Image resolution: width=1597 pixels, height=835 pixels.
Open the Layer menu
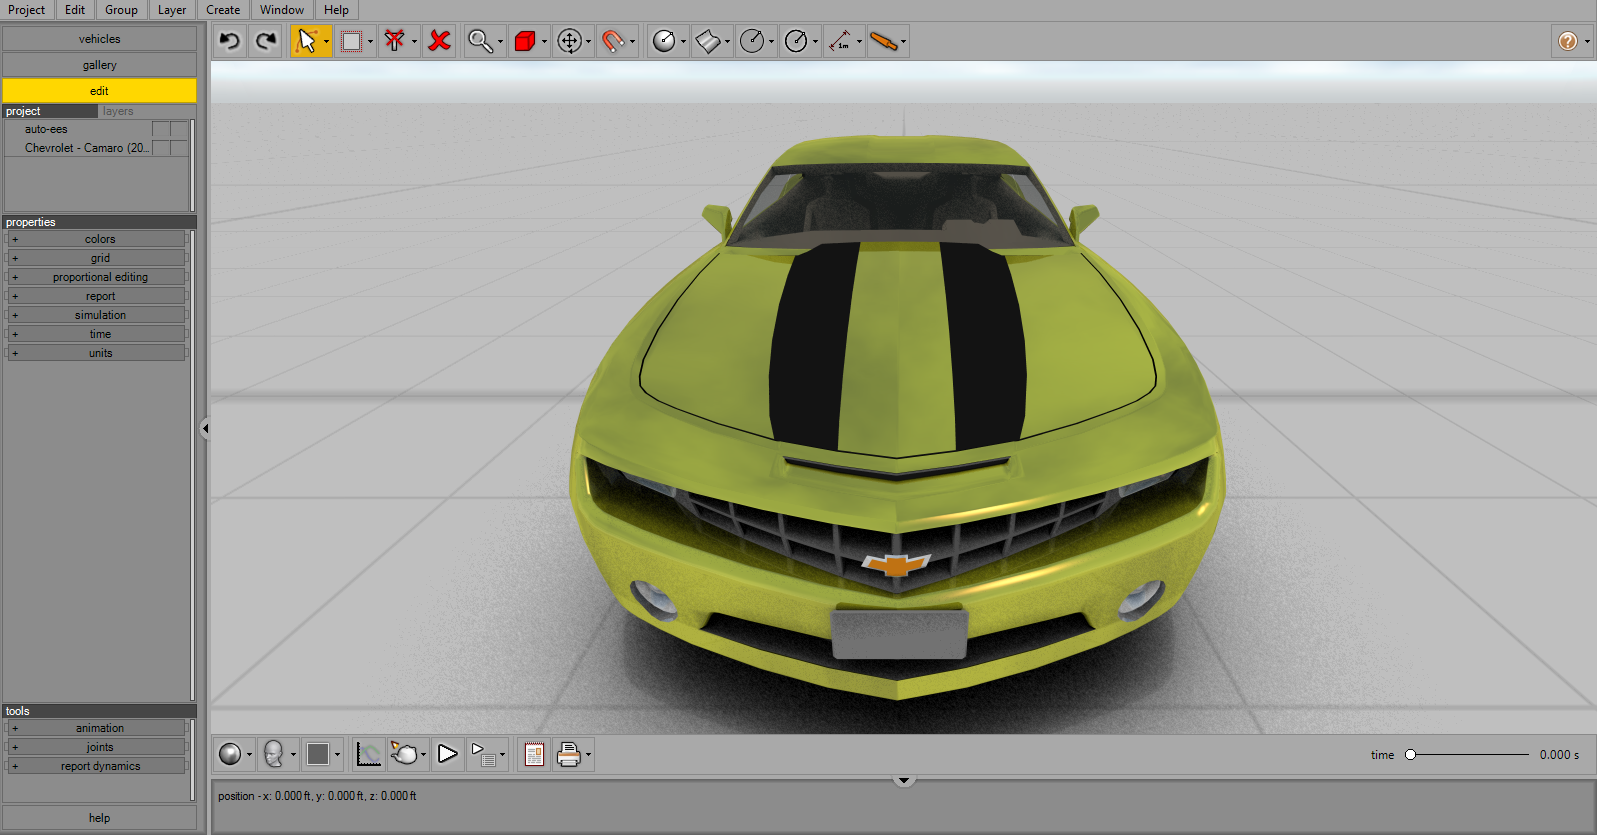[172, 10]
